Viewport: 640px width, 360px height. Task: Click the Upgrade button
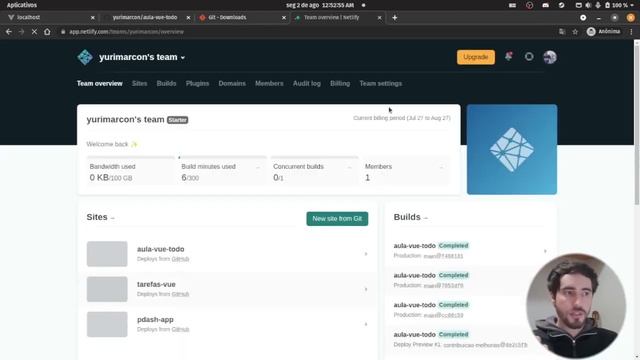[x=476, y=57]
